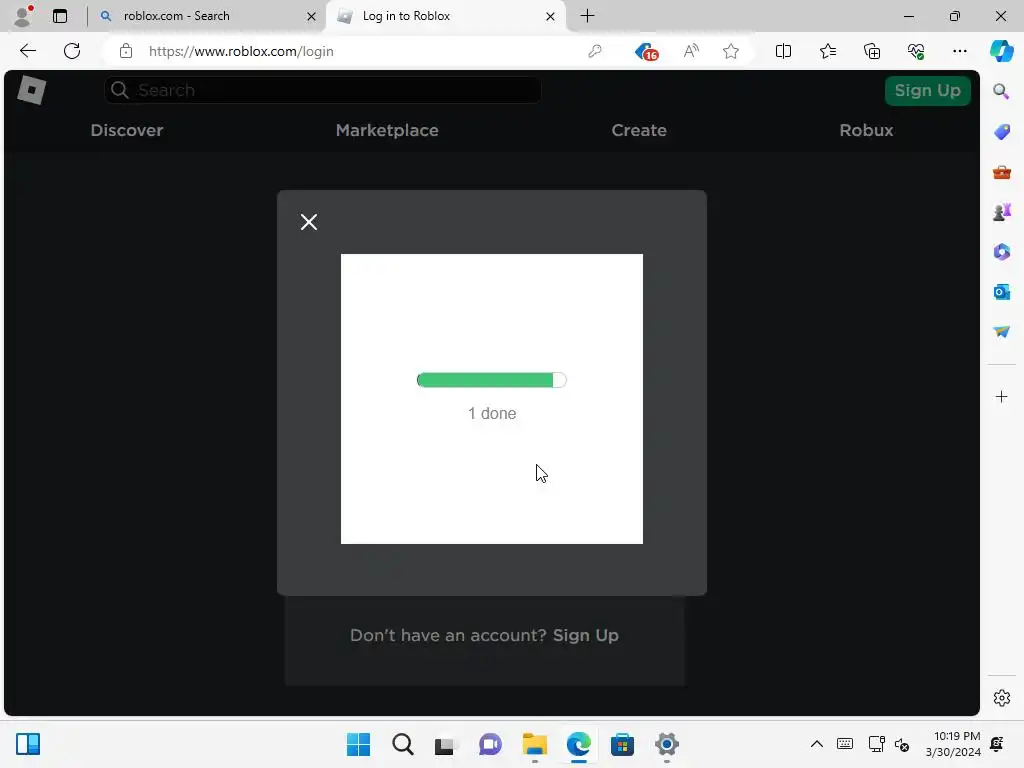Open the sidebar Outlook icon
The height and width of the screenshot is (768, 1024).
(1001, 292)
